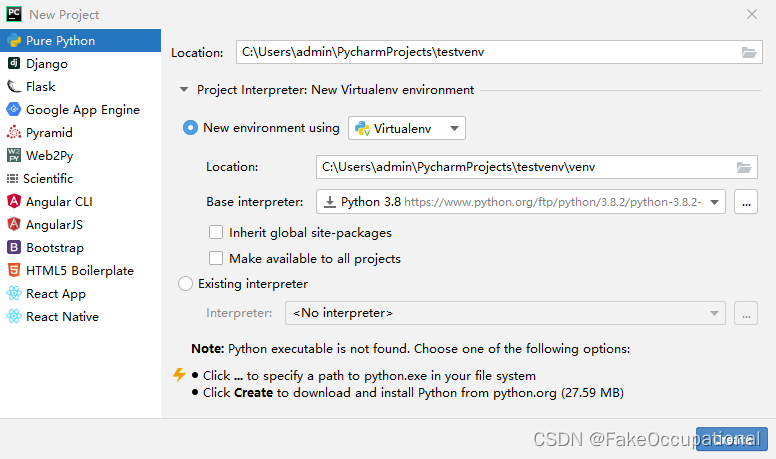Viewport: 776px width, 459px height.
Task: Click the React Native atom icon
Action: (14, 316)
